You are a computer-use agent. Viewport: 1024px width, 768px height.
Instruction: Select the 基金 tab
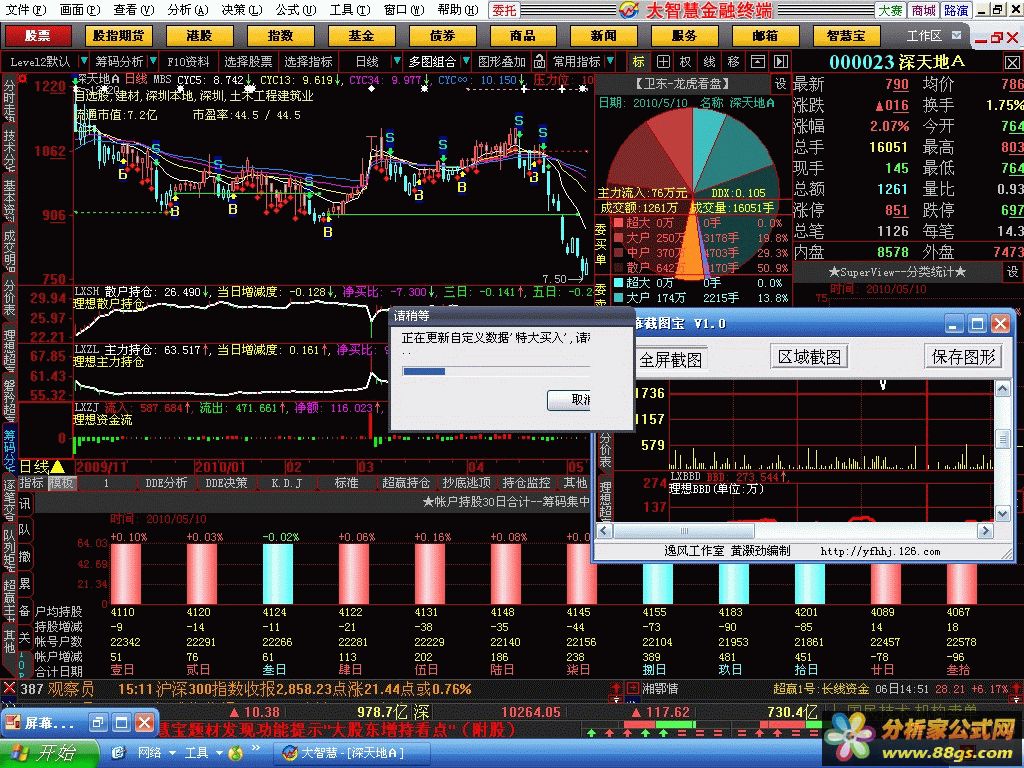360,35
